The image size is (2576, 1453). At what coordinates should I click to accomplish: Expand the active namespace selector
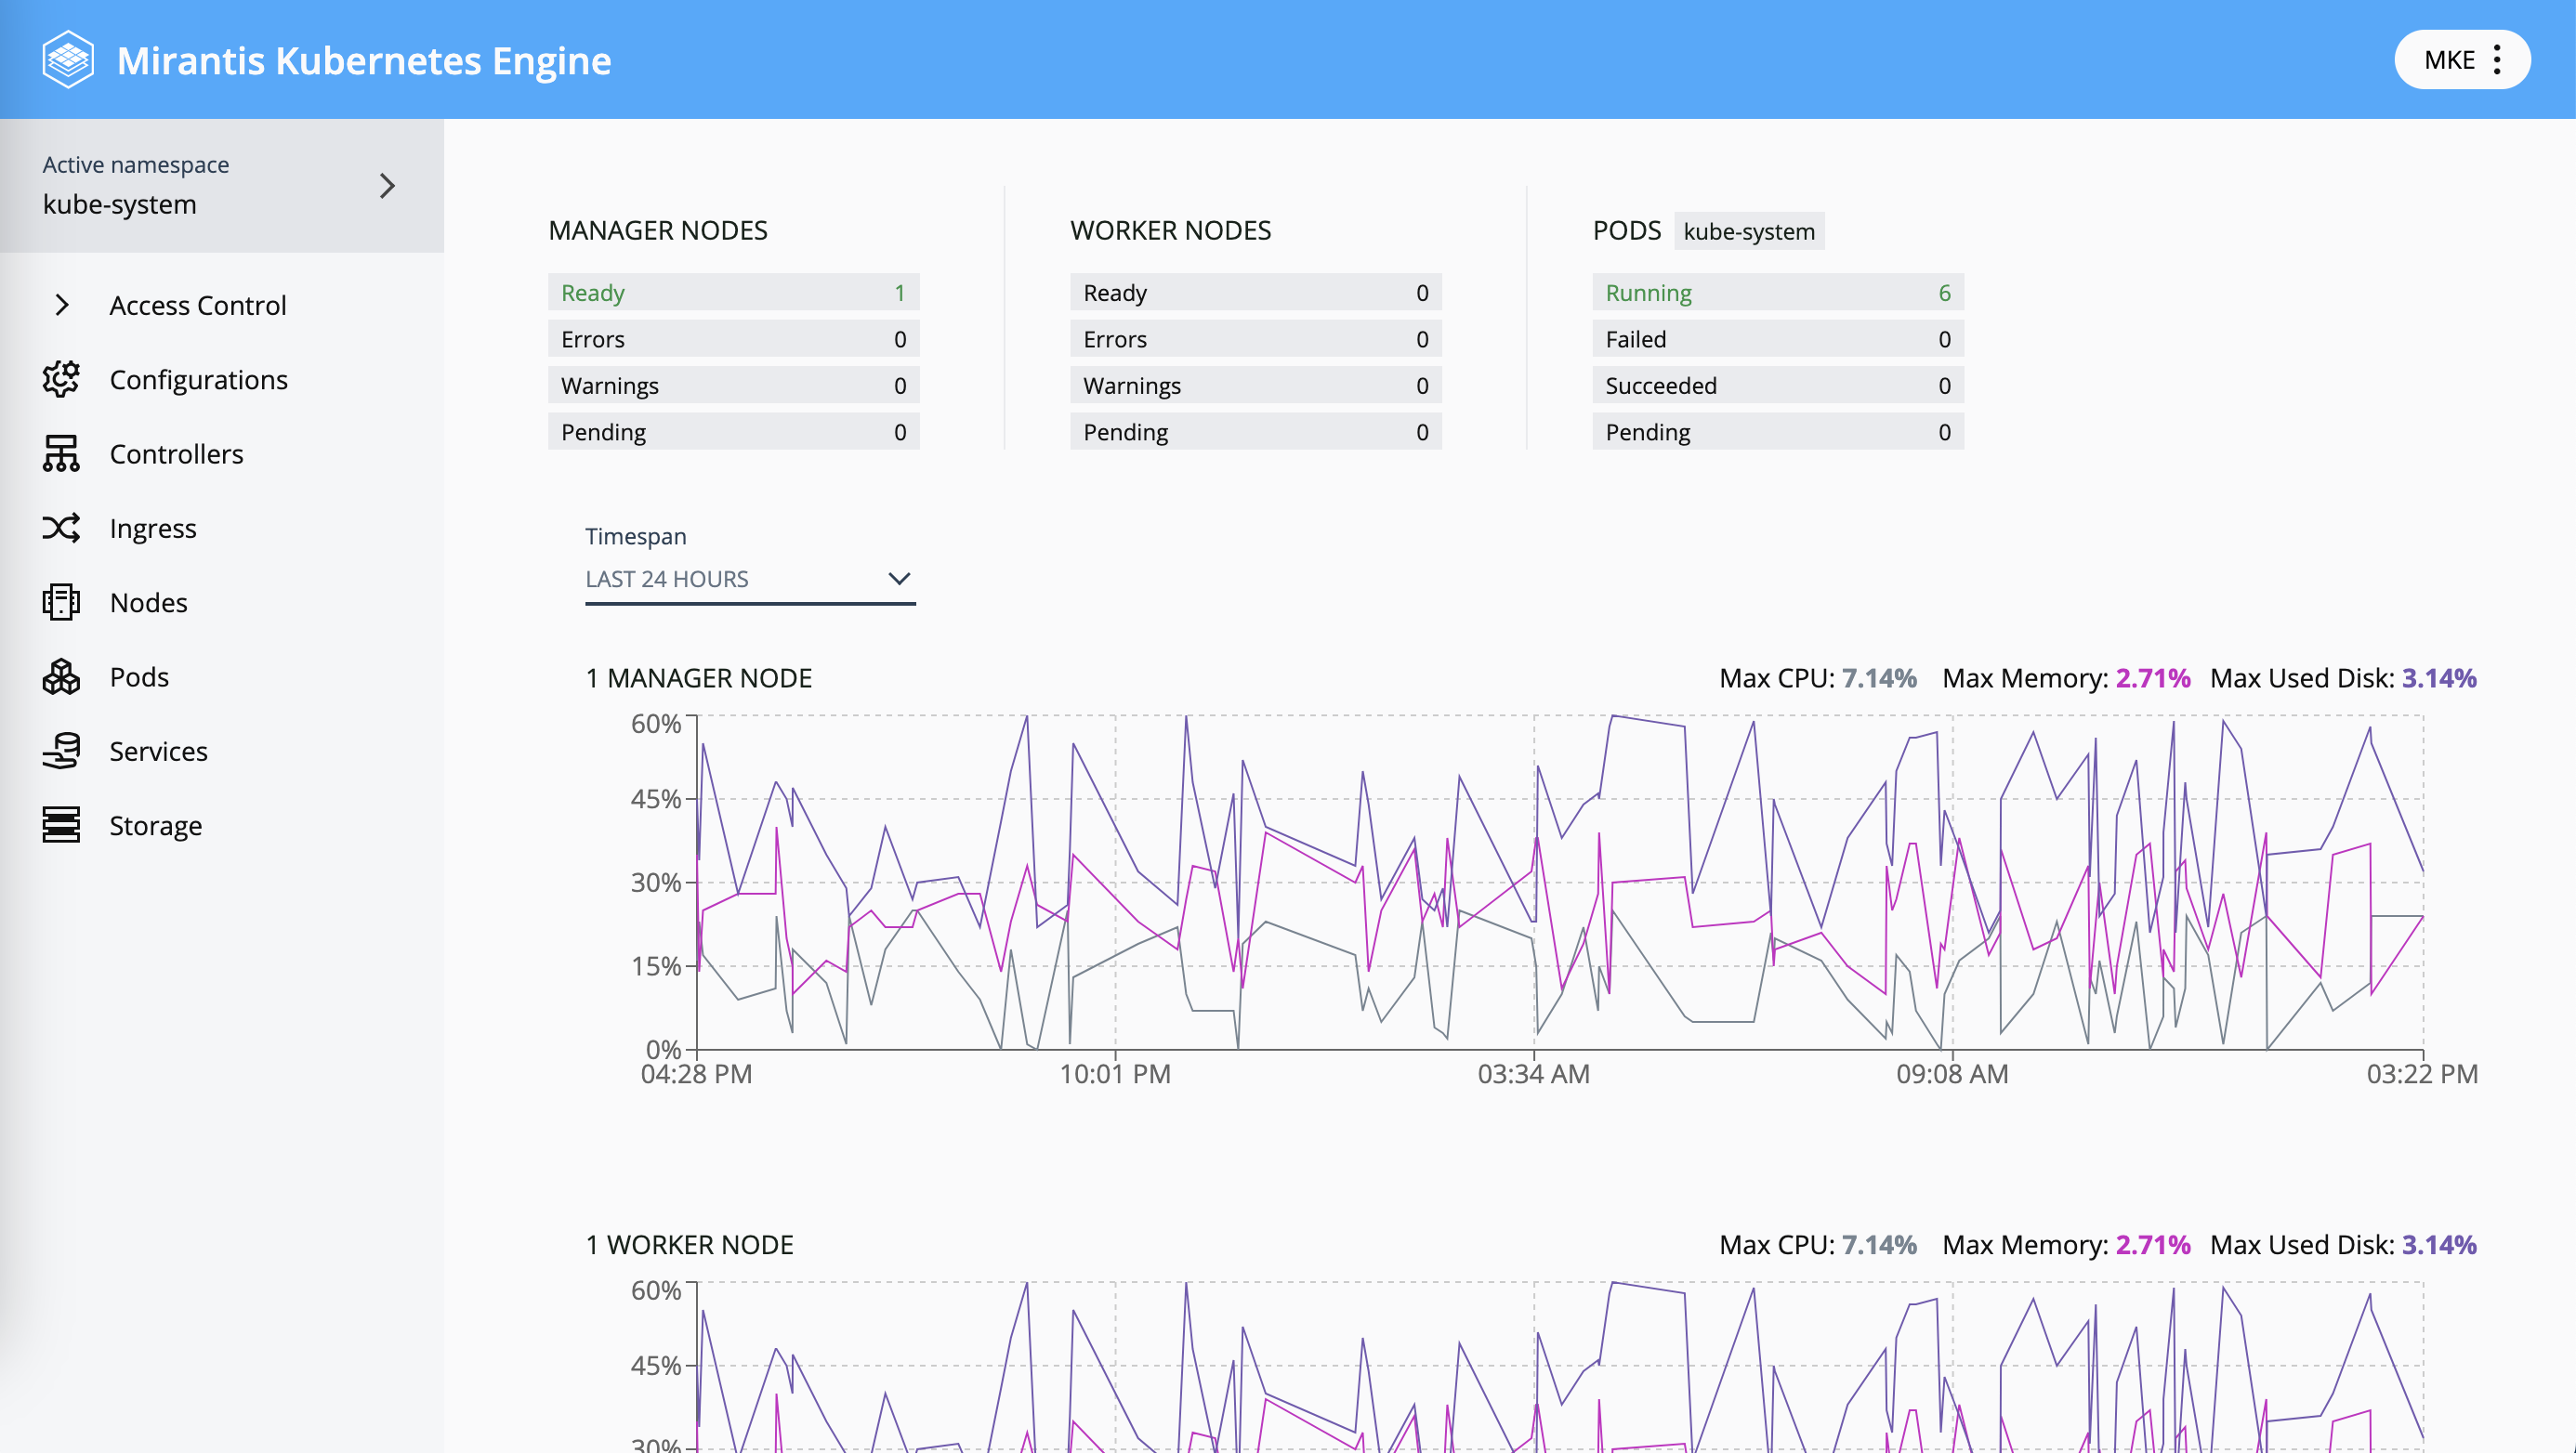[388, 184]
